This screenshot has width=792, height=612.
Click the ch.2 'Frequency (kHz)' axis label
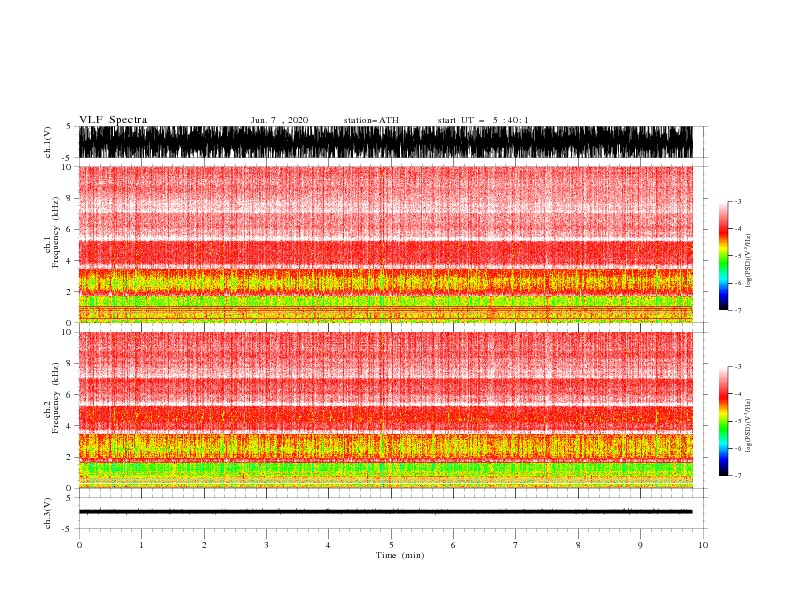pos(55,398)
